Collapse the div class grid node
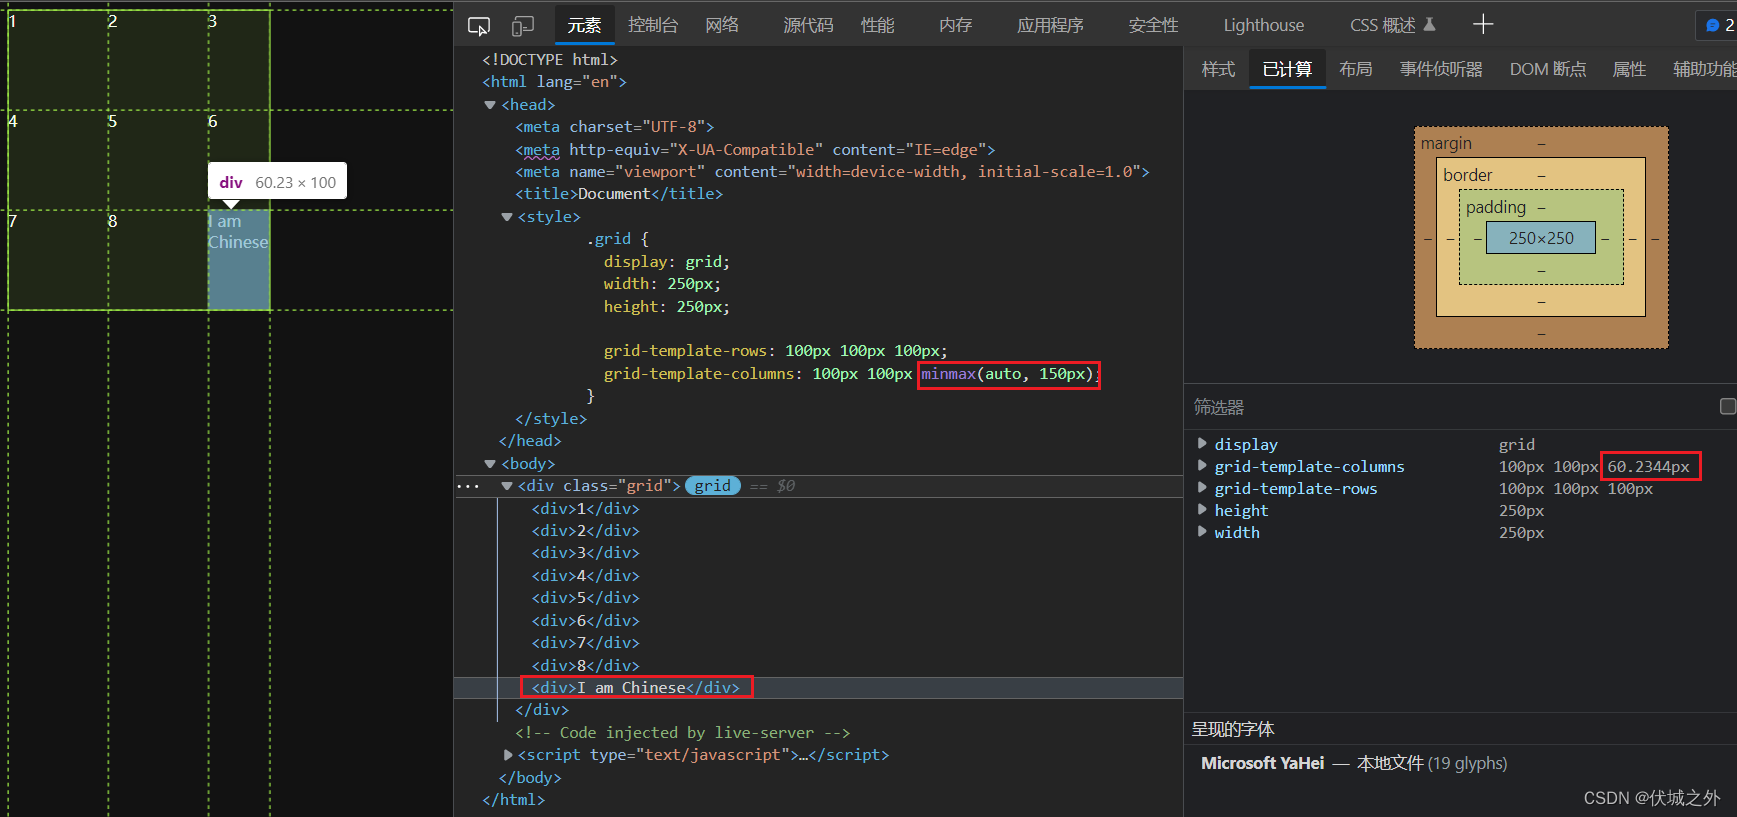Image resolution: width=1737 pixels, height=817 pixels. (x=507, y=486)
